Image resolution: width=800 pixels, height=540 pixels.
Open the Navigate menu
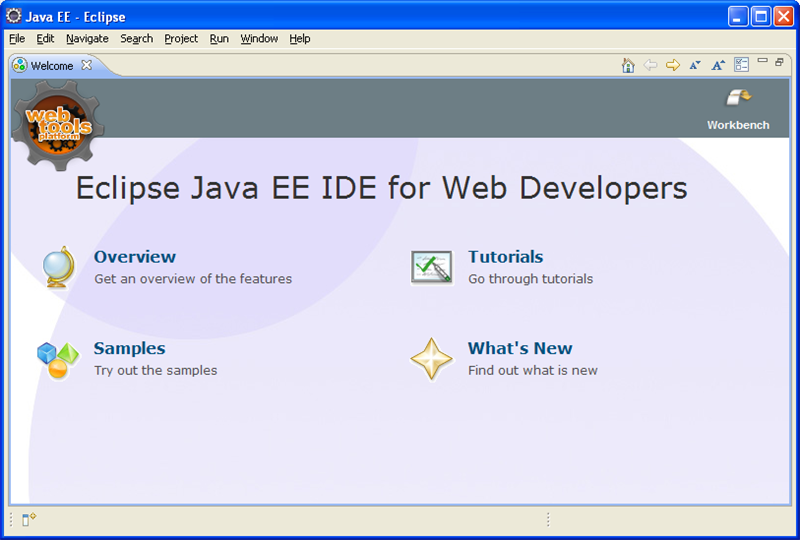87,39
